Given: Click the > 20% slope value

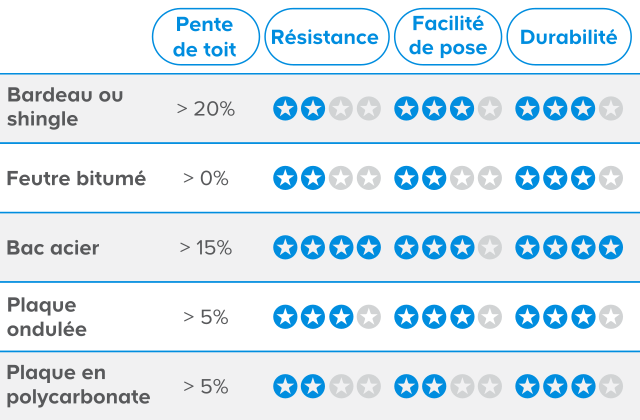Looking at the screenshot, I should (205, 108).
